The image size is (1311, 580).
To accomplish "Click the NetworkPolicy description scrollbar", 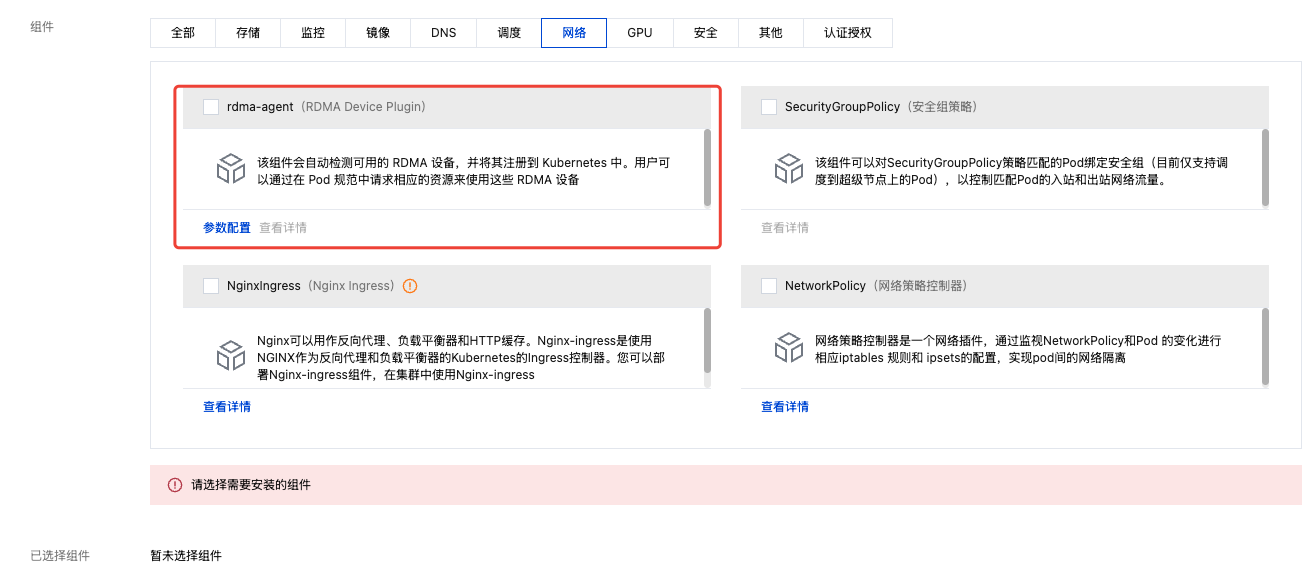I will (x=1266, y=346).
